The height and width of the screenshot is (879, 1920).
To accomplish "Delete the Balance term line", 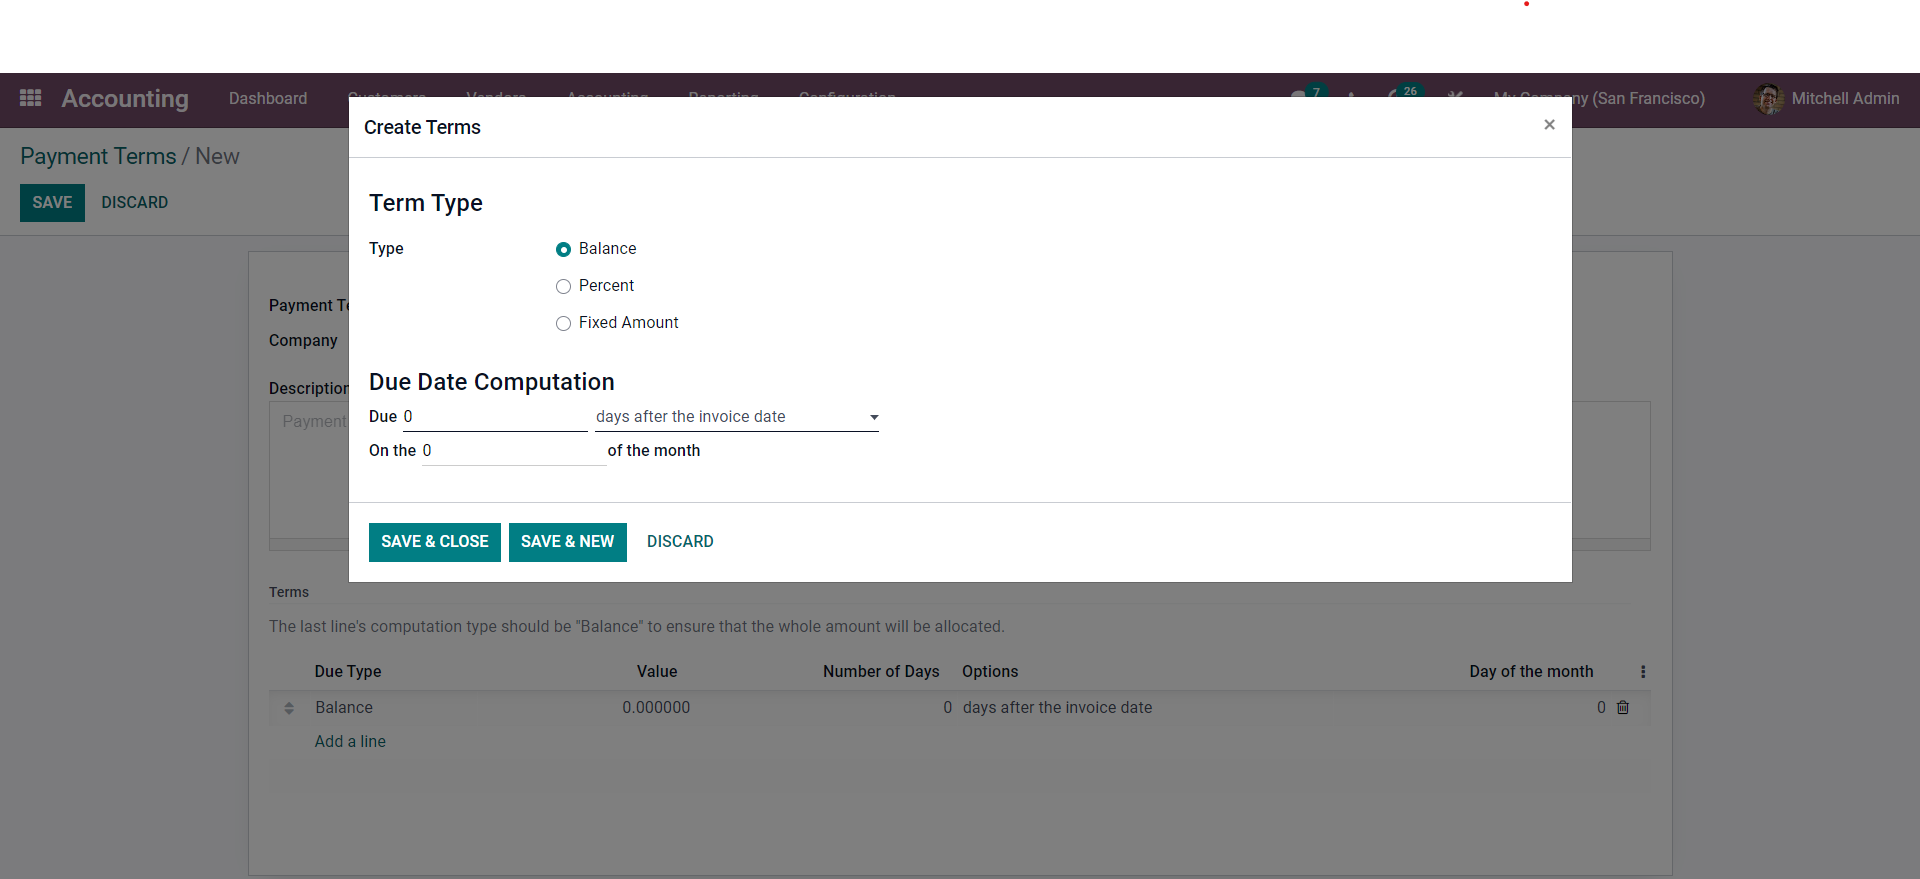I will (x=1623, y=707).
